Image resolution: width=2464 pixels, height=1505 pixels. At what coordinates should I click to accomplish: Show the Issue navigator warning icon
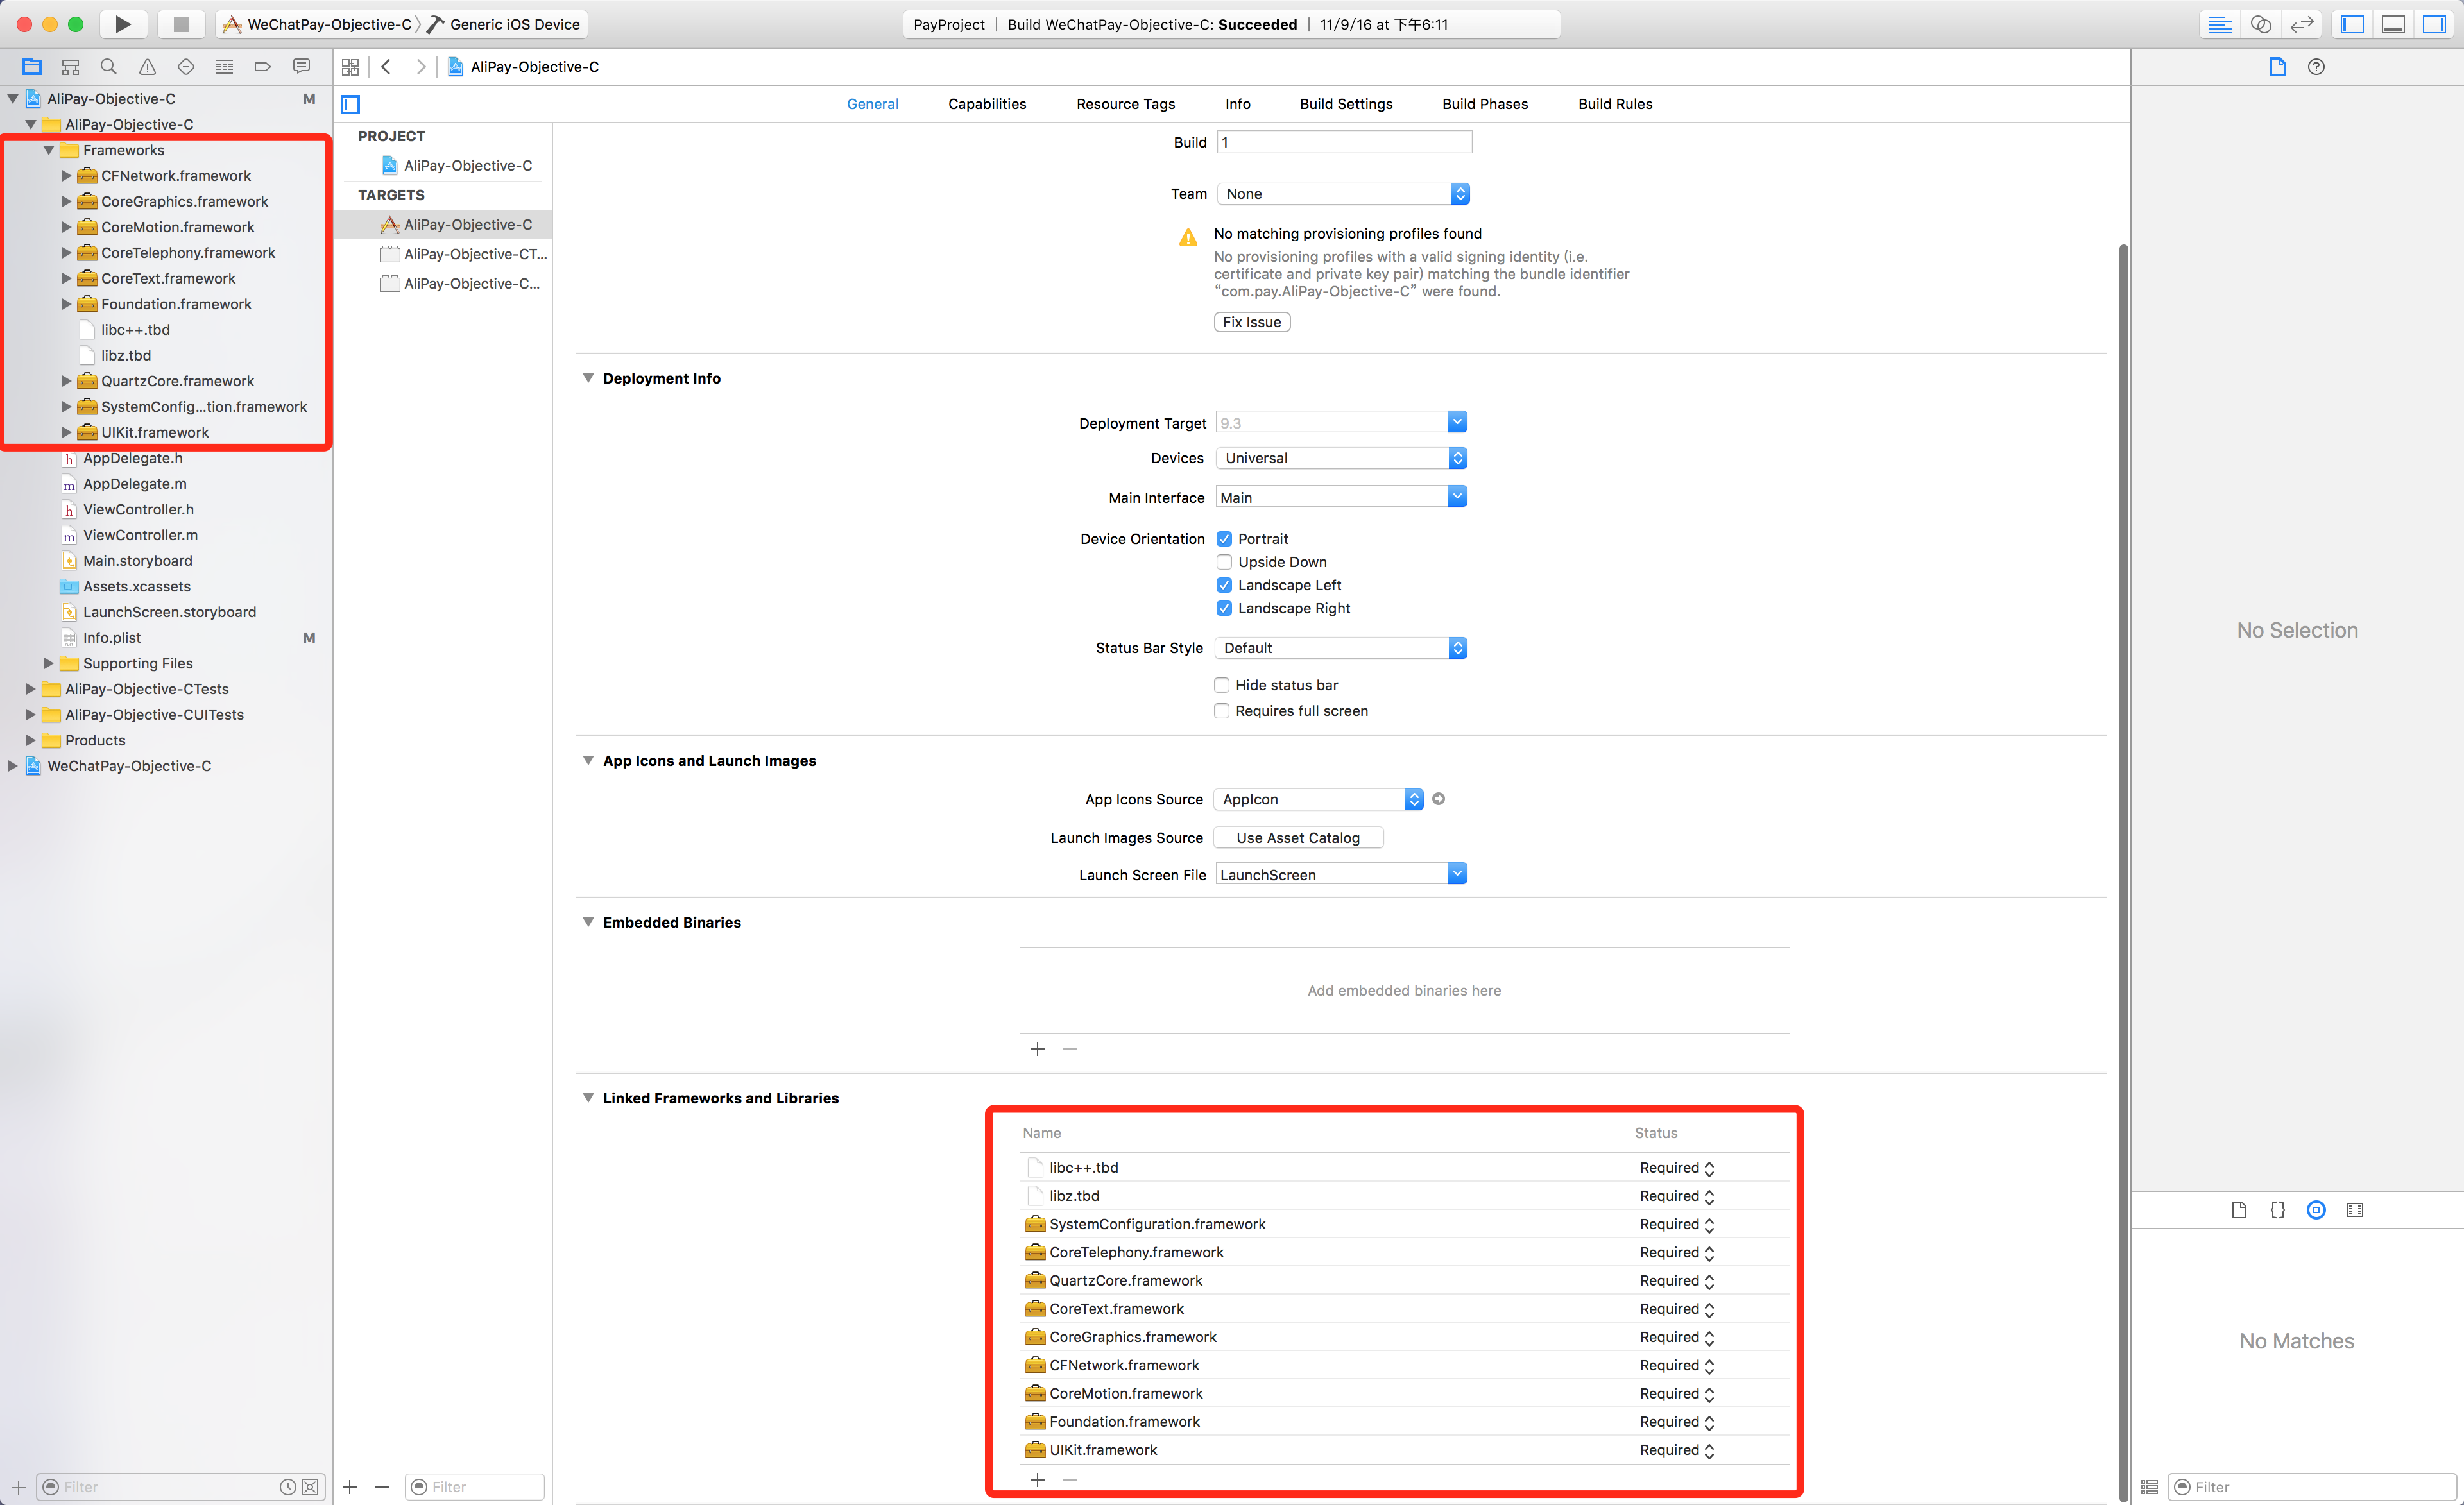(147, 67)
